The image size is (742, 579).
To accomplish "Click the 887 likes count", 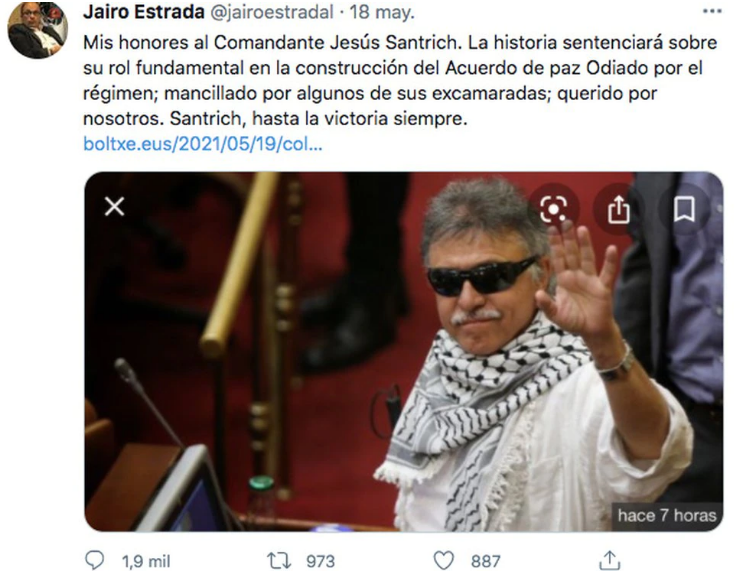I will 486,561.
